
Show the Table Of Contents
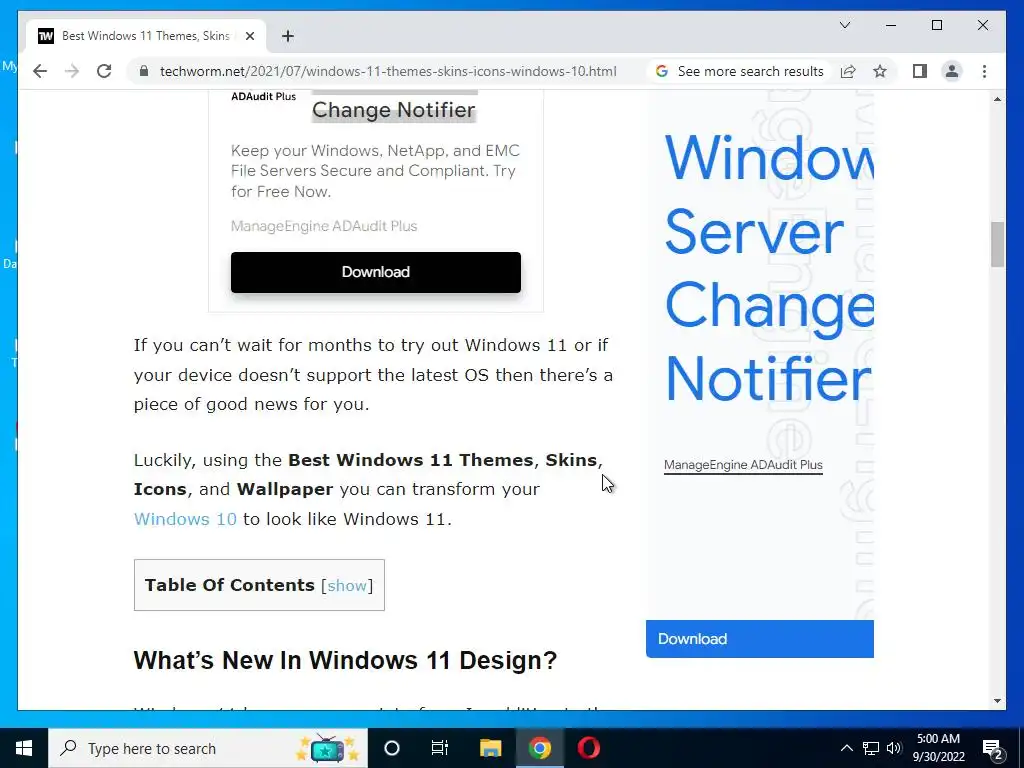[347, 585]
